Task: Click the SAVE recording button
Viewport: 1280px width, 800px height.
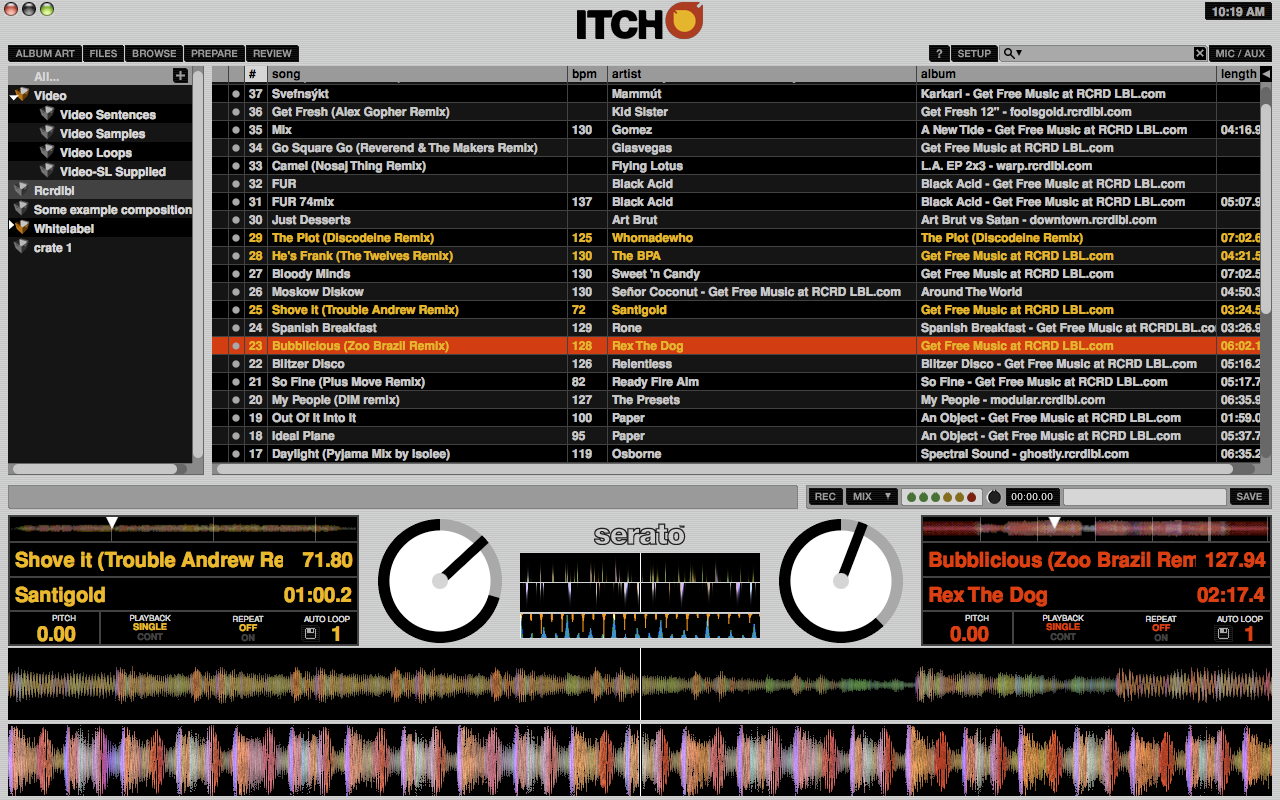Action: click(x=1249, y=497)
